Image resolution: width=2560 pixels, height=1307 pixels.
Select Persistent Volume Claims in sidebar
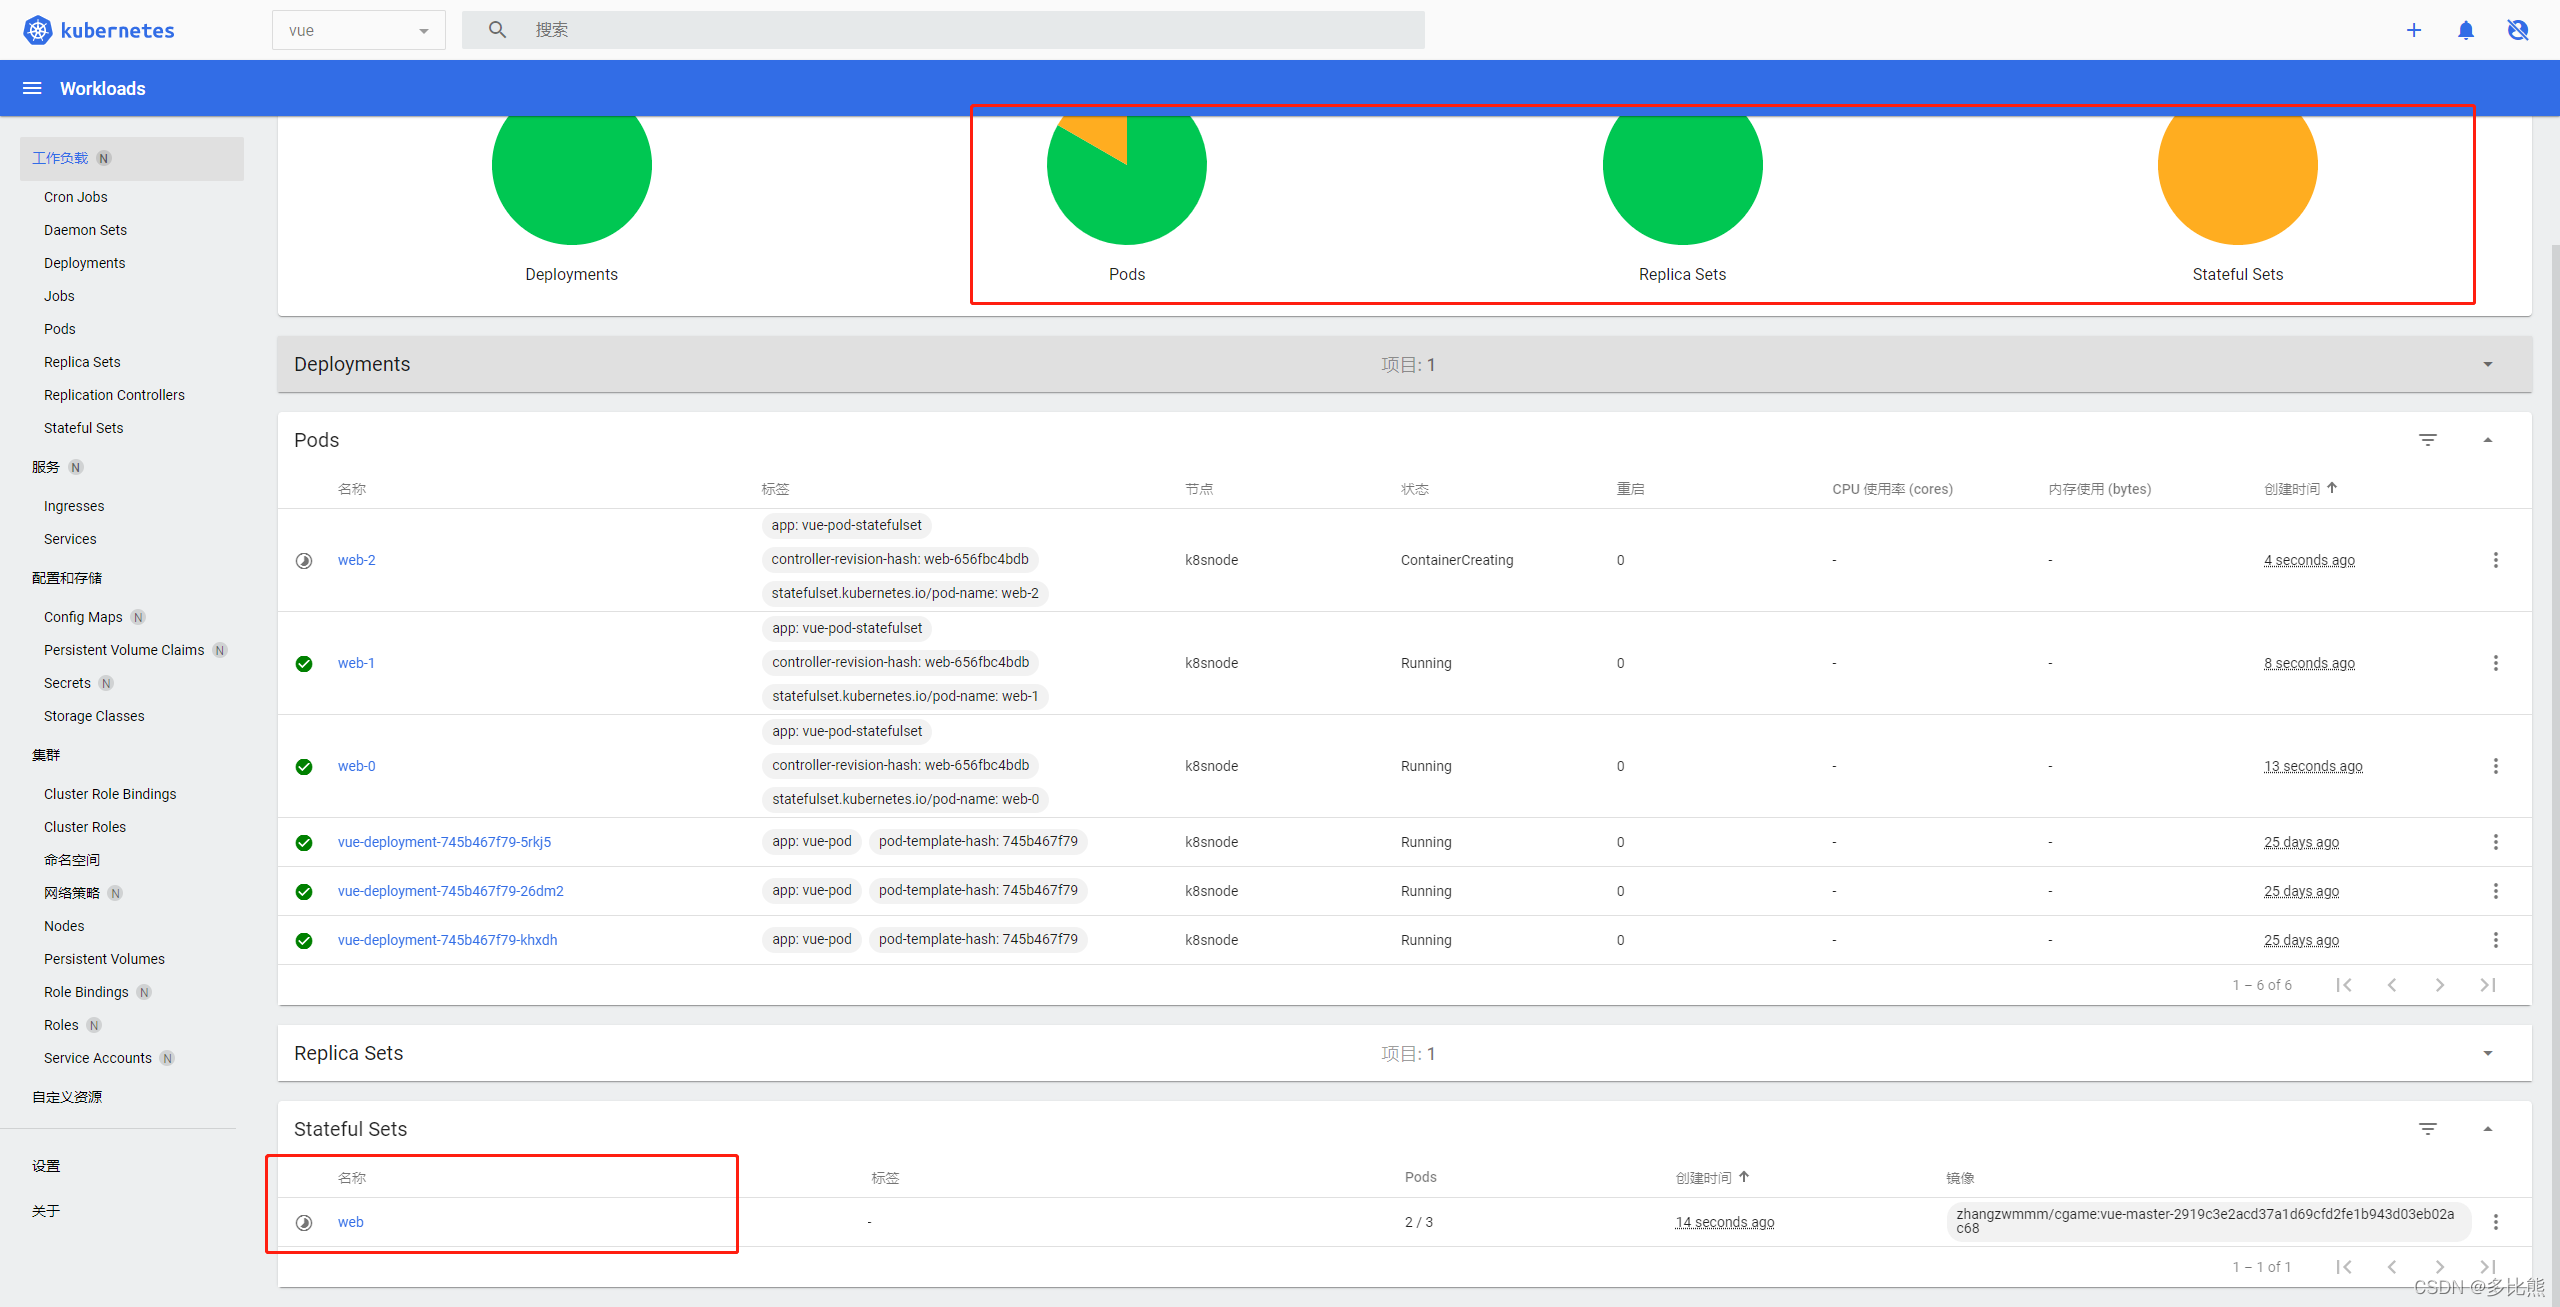[124, 650]
